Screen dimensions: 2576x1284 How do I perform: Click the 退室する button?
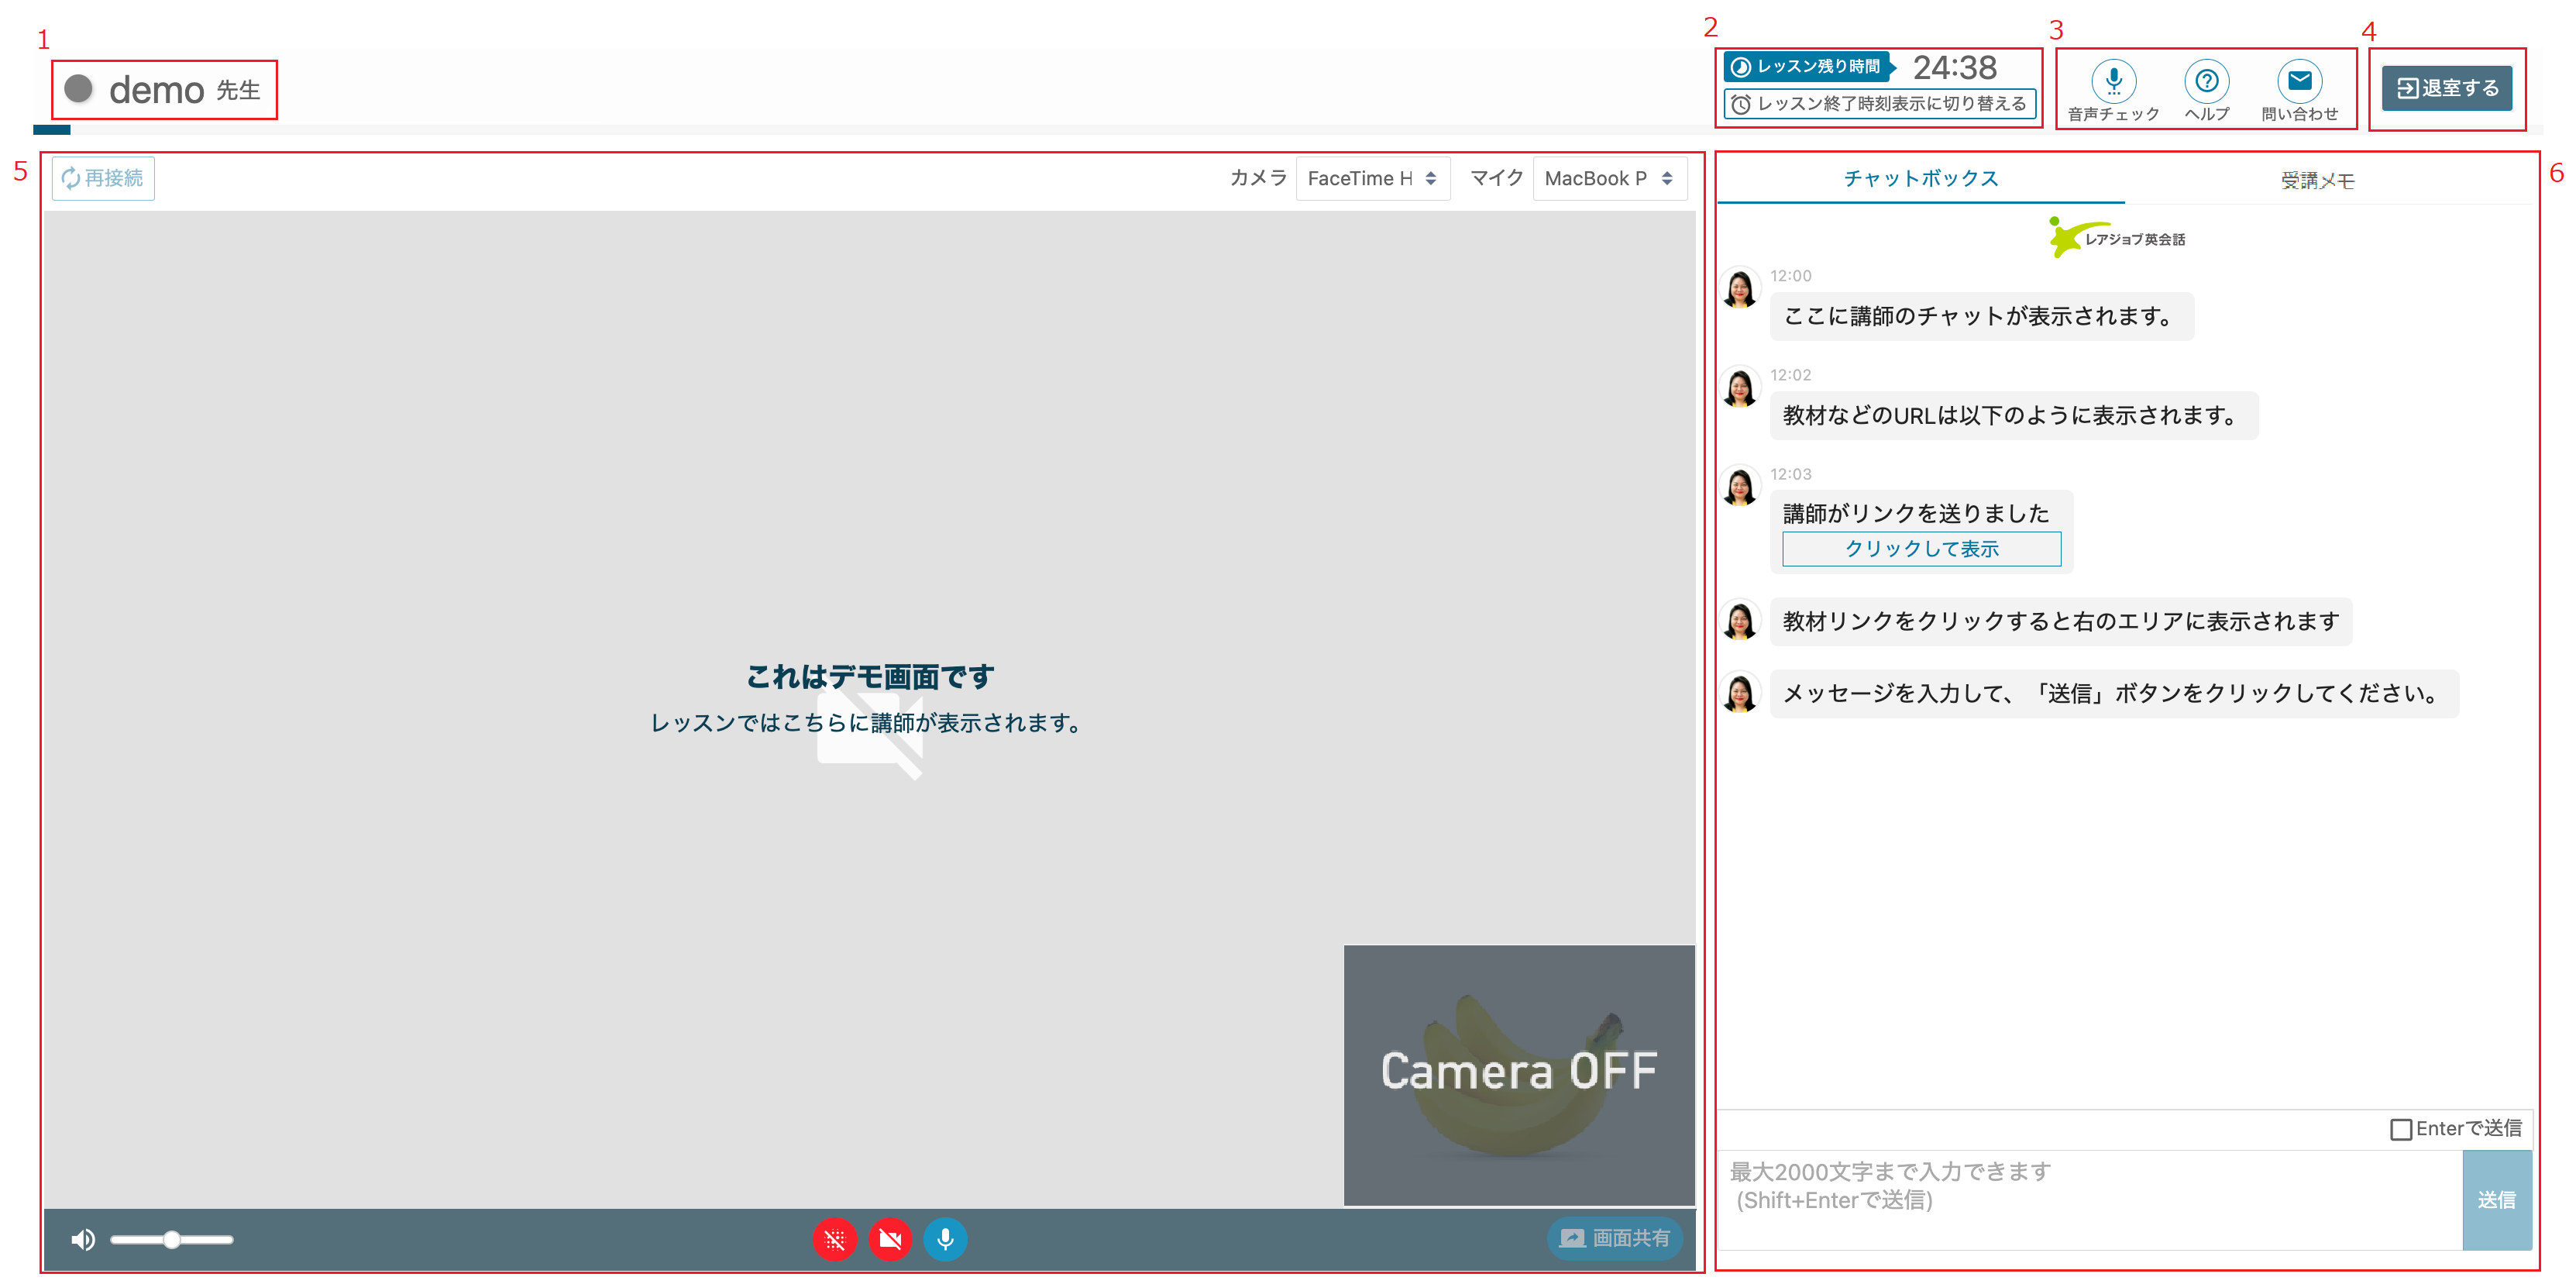pos(2447,88)
